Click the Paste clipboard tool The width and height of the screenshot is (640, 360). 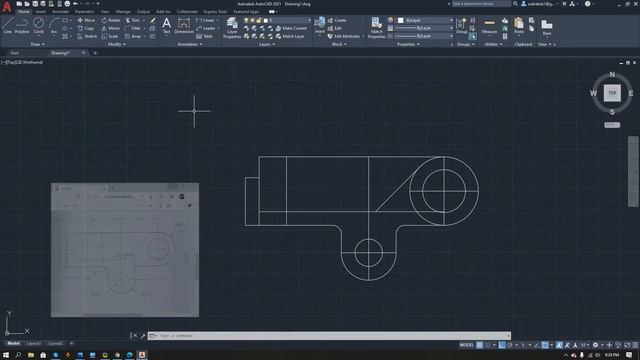pyautogui.click(x=519, y=25)
